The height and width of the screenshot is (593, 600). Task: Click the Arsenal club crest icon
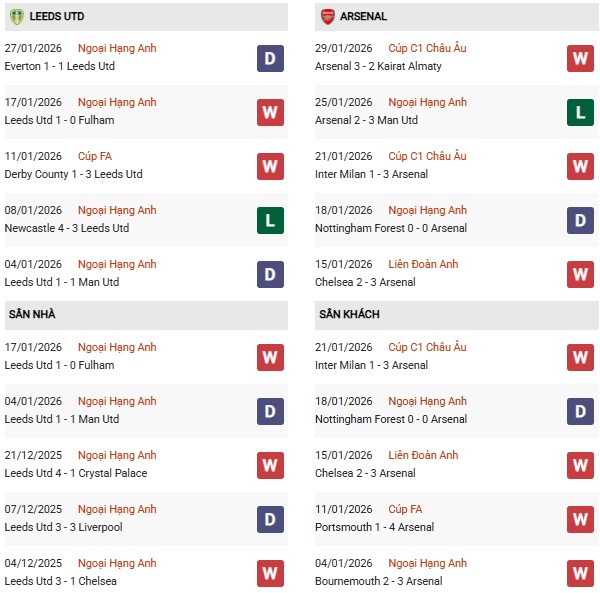327,16
